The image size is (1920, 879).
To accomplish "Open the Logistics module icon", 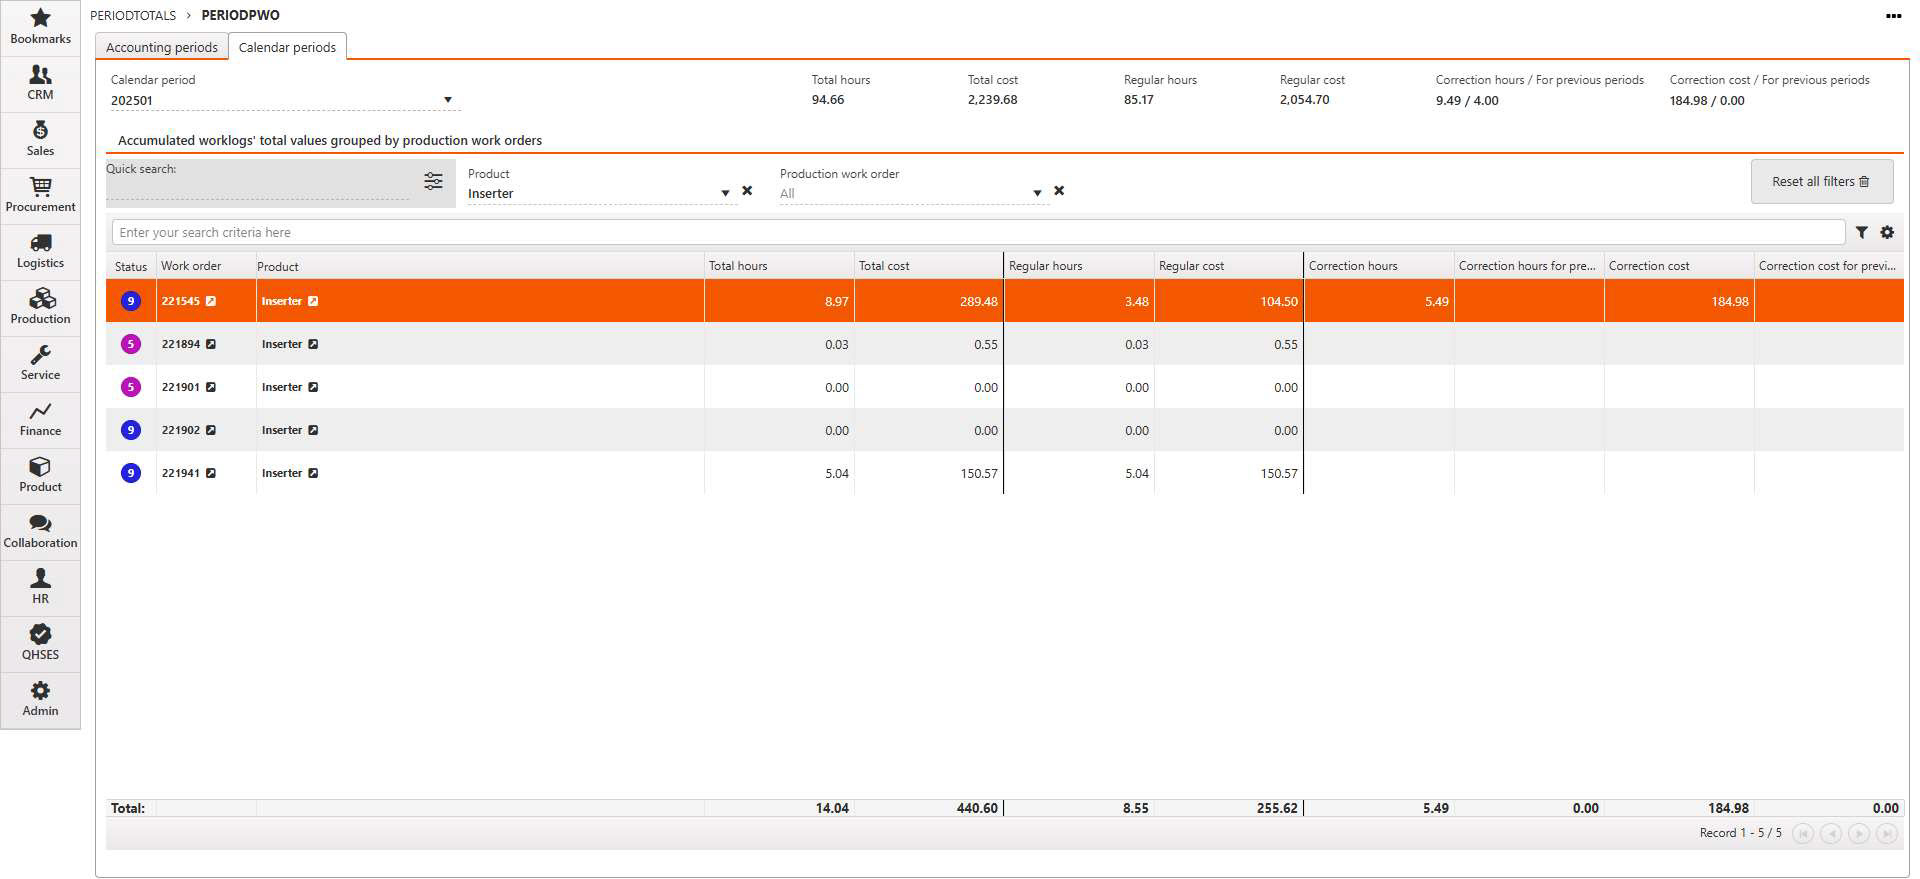I will (x=40, y=250).
